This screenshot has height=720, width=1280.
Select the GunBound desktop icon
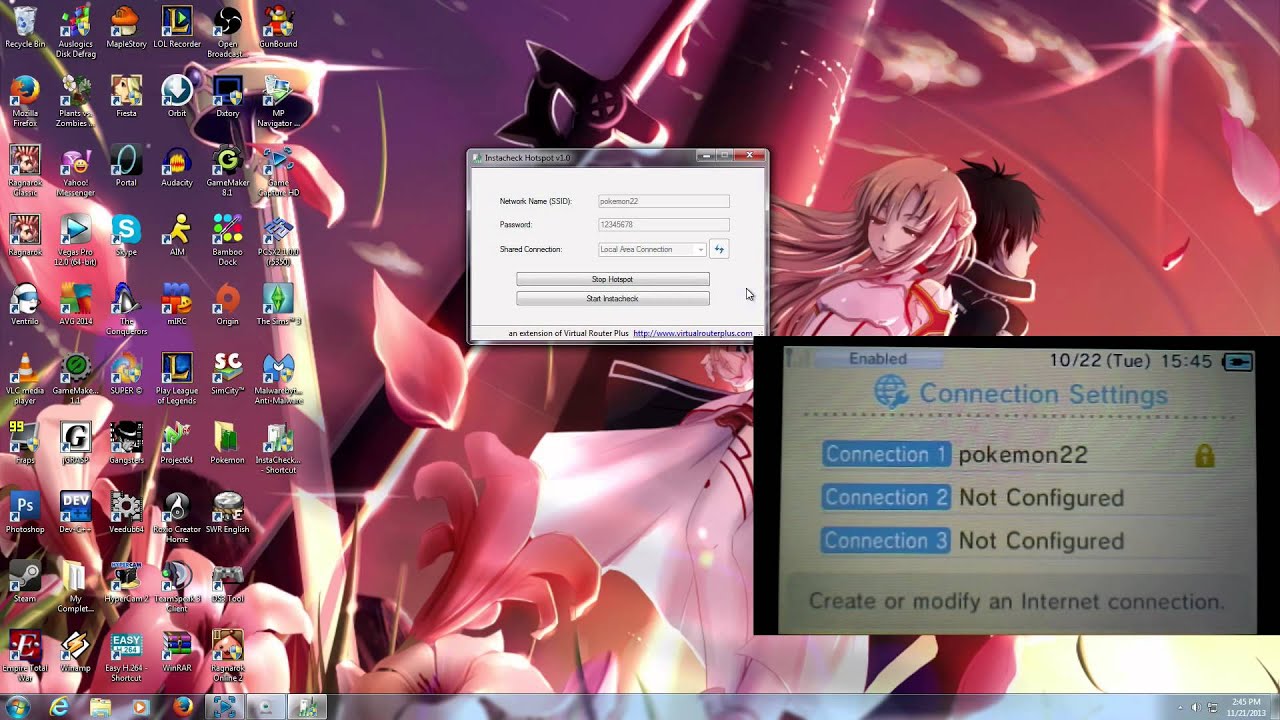coord(278,28)
